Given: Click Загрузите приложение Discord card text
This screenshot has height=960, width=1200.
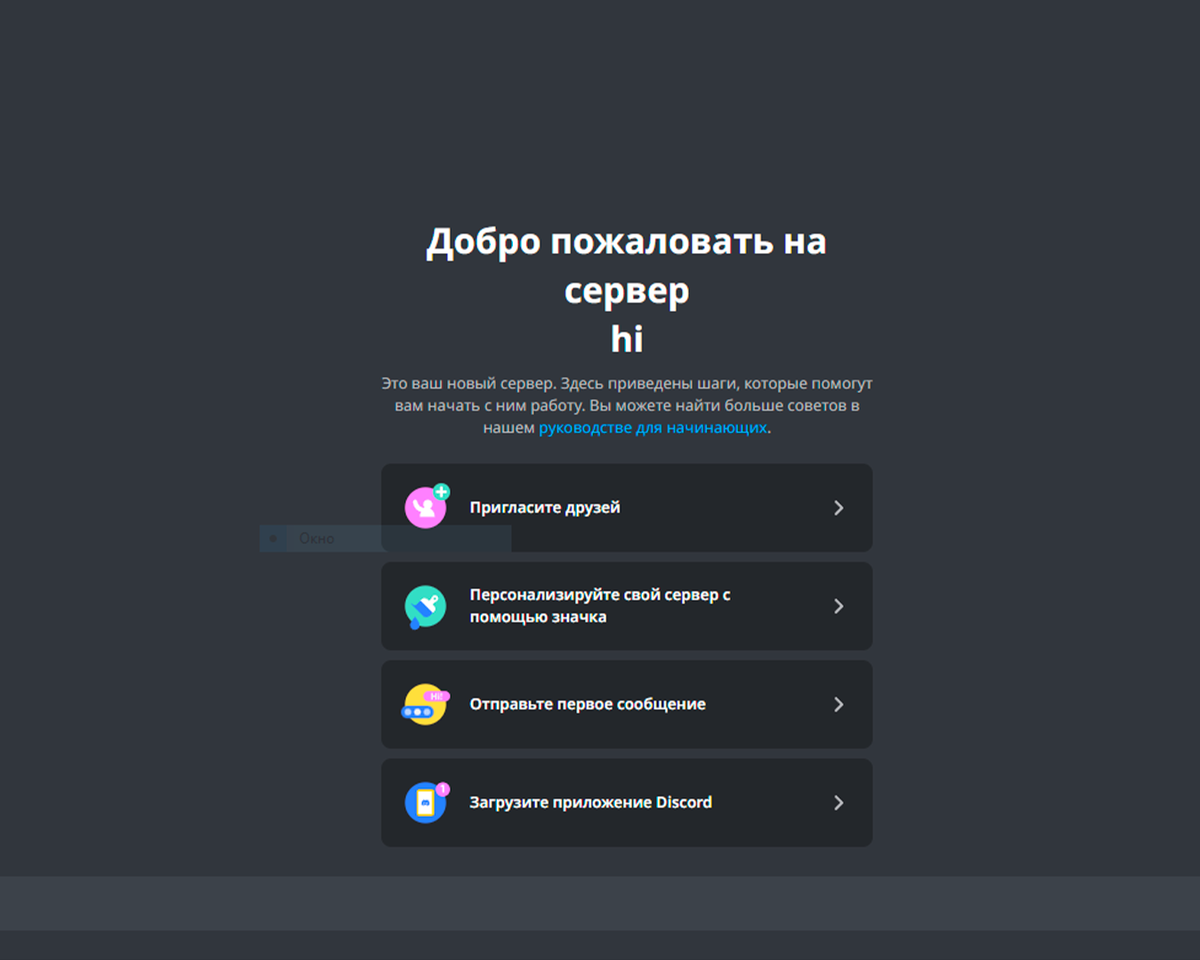Looking at the screenshot, I should click(591, 803).
